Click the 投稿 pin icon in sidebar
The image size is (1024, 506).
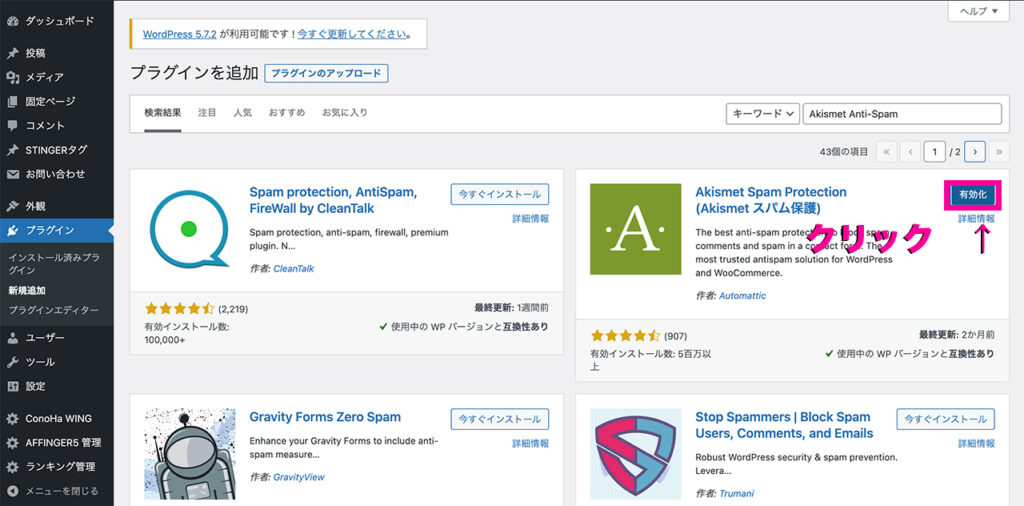tap(12, 53)
